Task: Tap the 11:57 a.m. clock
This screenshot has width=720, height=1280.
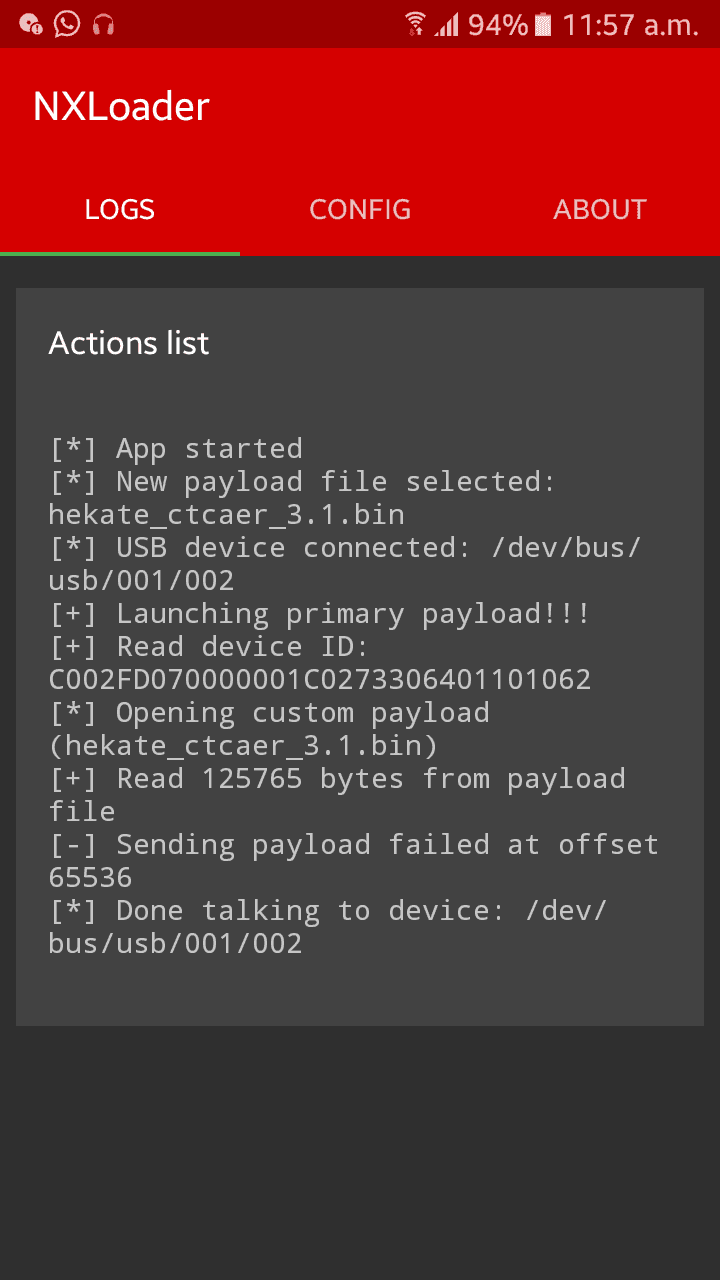Action: 630,24
